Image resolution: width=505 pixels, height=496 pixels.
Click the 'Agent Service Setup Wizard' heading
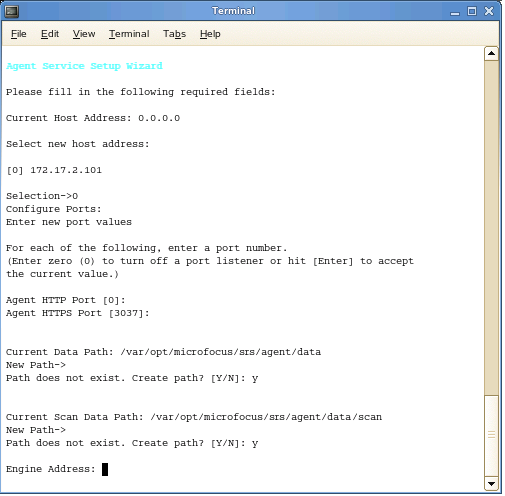[x=84, y=66]
